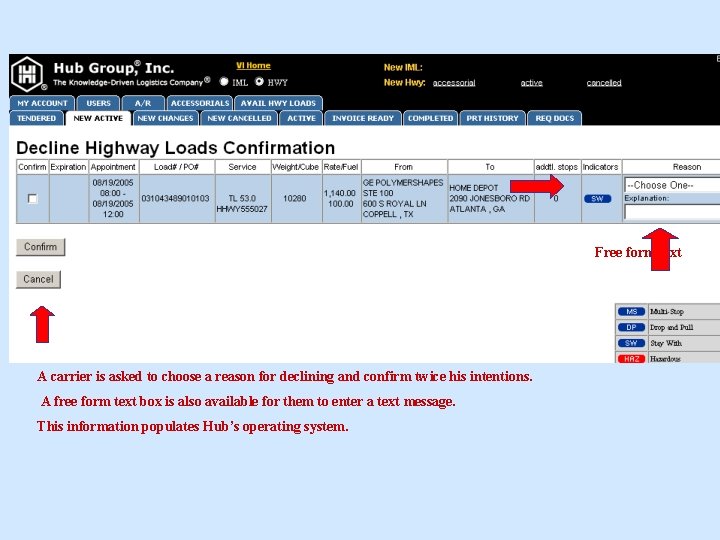
Task: Click the Indicators column header
Action: [x=601, y=167]
